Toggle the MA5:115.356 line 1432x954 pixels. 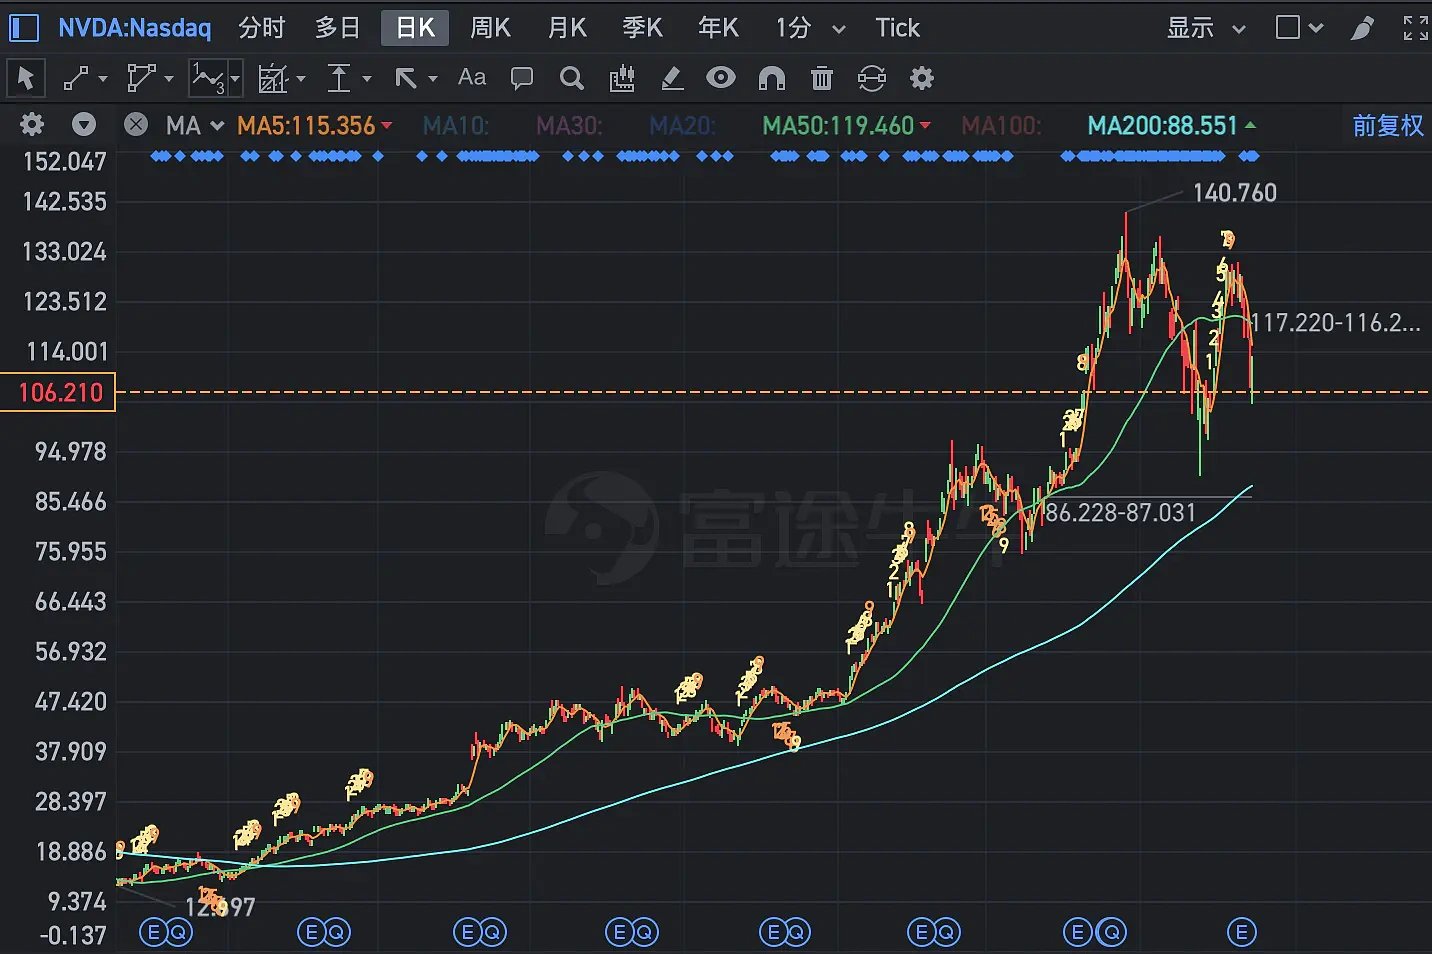pos(314,126)
